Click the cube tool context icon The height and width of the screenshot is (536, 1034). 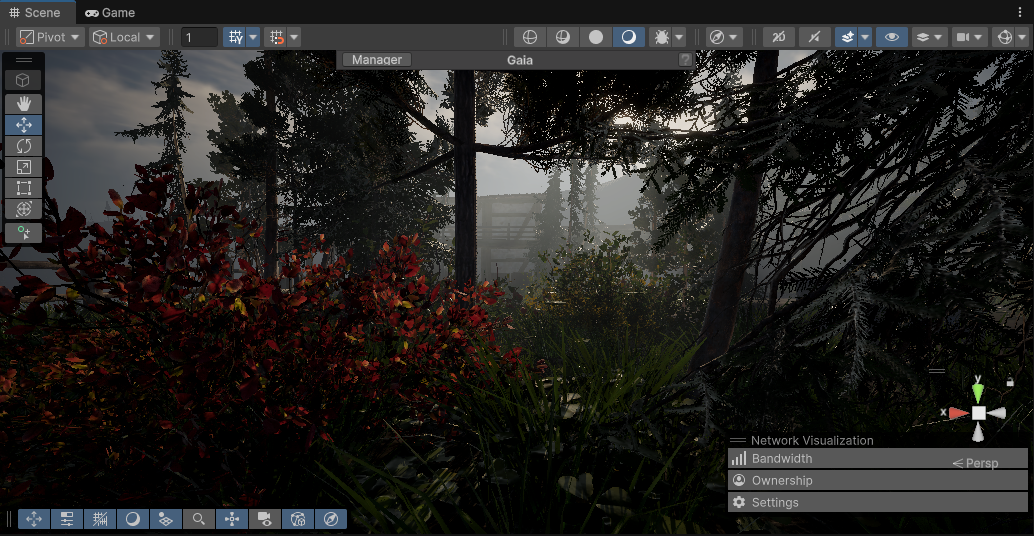pos(24,80)
